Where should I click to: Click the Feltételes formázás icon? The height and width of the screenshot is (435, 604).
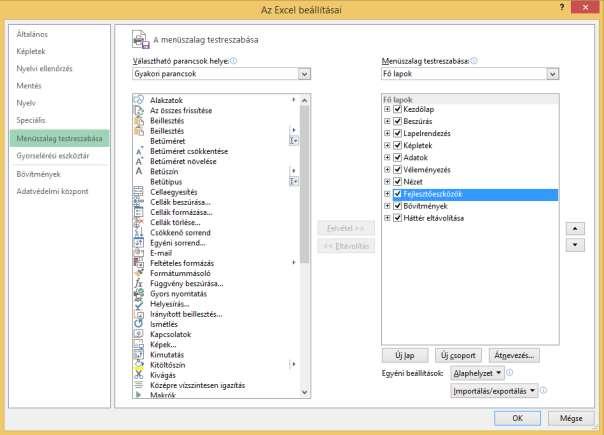click(138, 263)
